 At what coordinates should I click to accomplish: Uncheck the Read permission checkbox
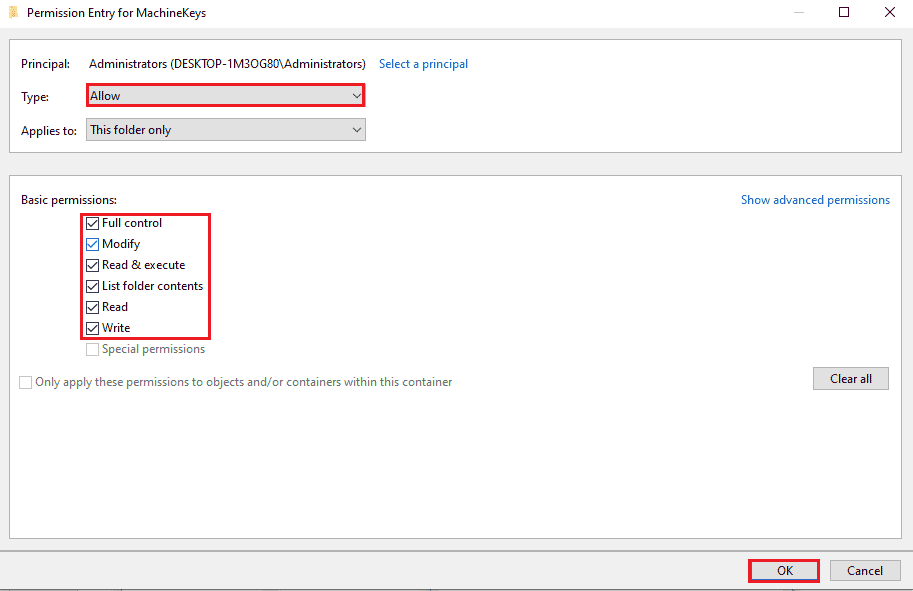[92, 307]
